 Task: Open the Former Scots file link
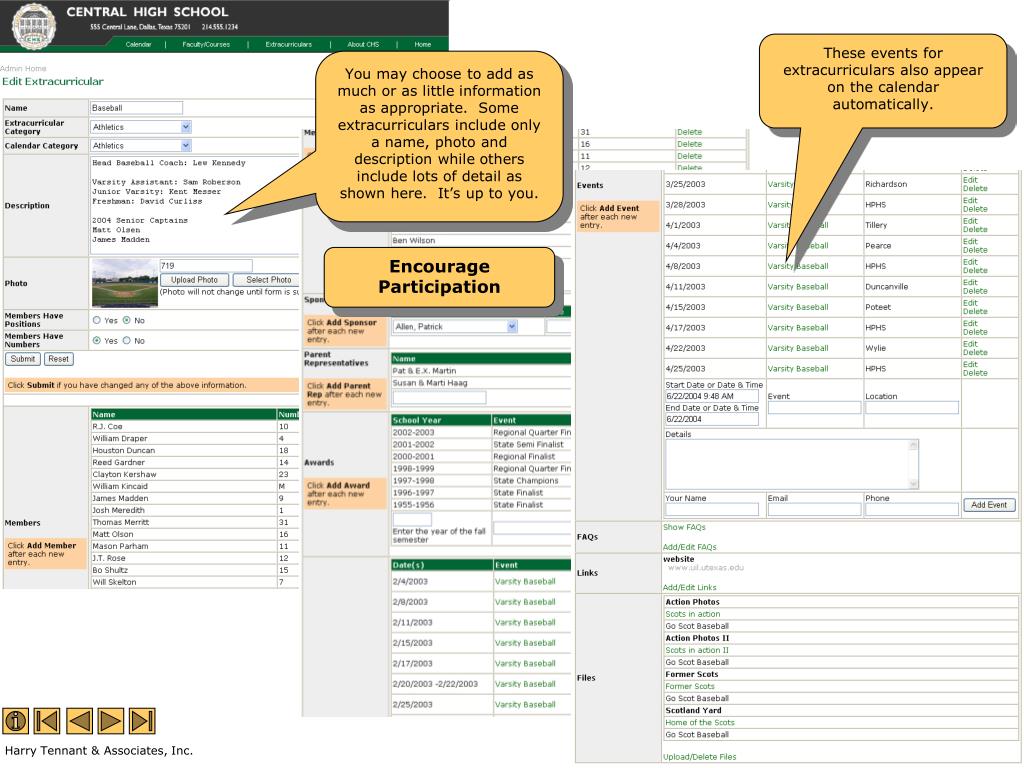point(690,686)
